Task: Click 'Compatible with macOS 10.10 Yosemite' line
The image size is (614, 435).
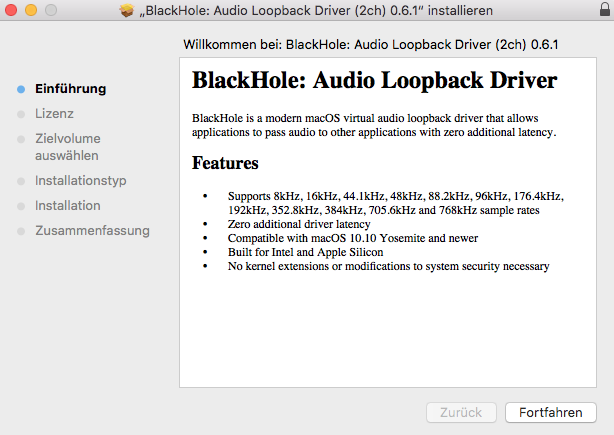Action: (353, 238)
